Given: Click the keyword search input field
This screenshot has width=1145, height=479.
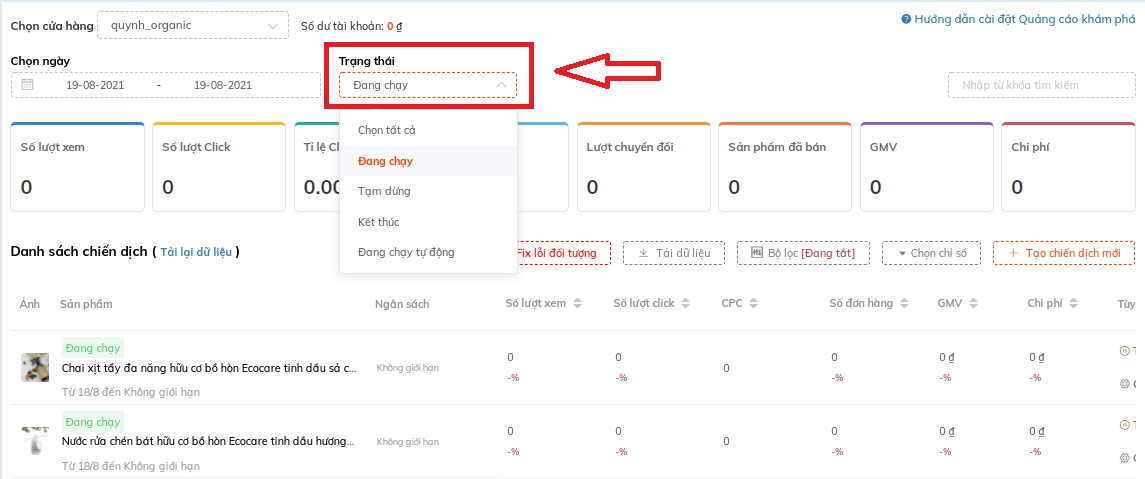Looking at the screenshot, I should click(x=1040, y=85).
